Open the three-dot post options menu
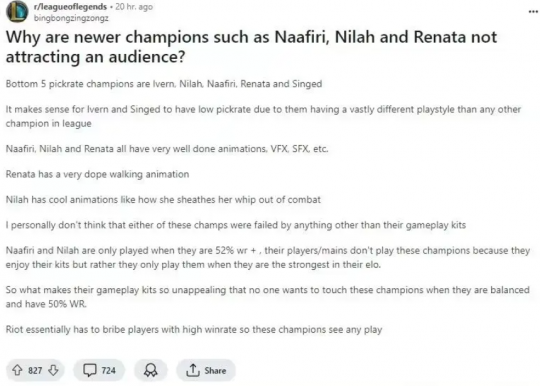 (x=533, y=11)
